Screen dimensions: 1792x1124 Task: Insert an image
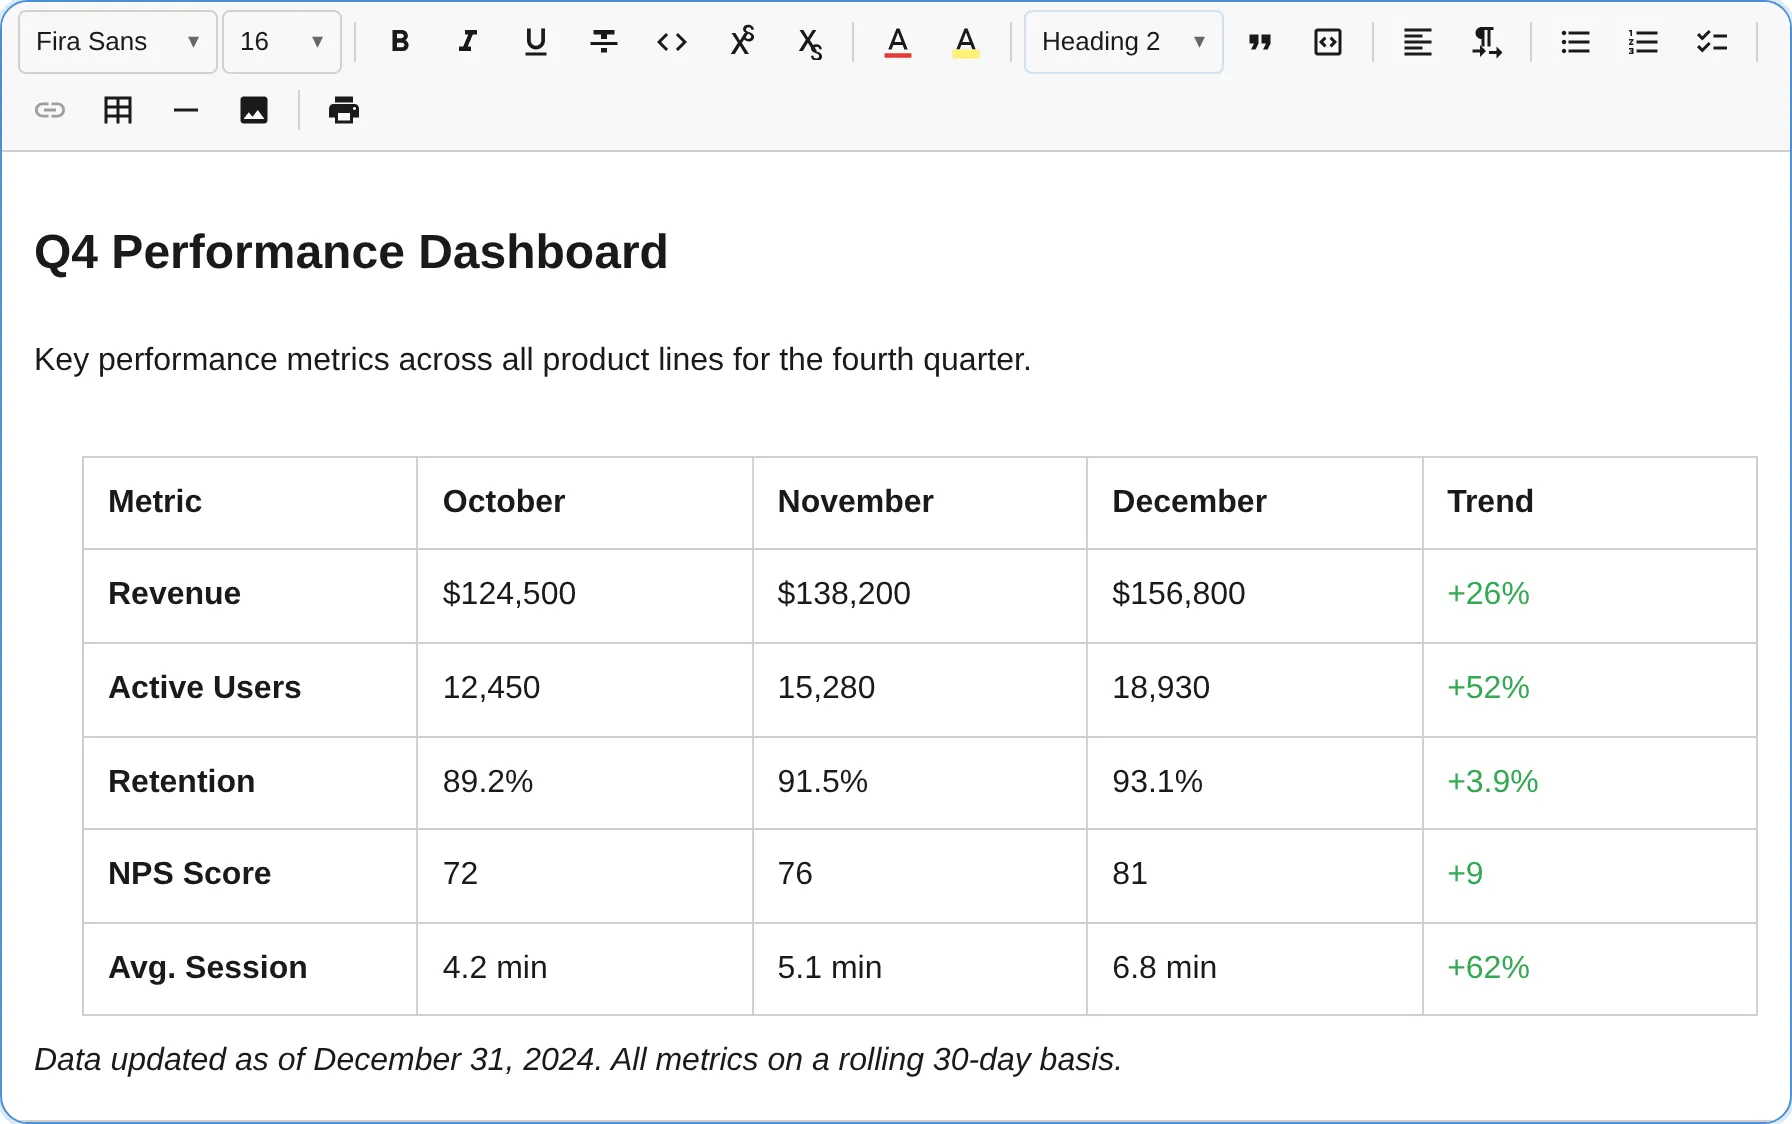(x=254, y=110)
